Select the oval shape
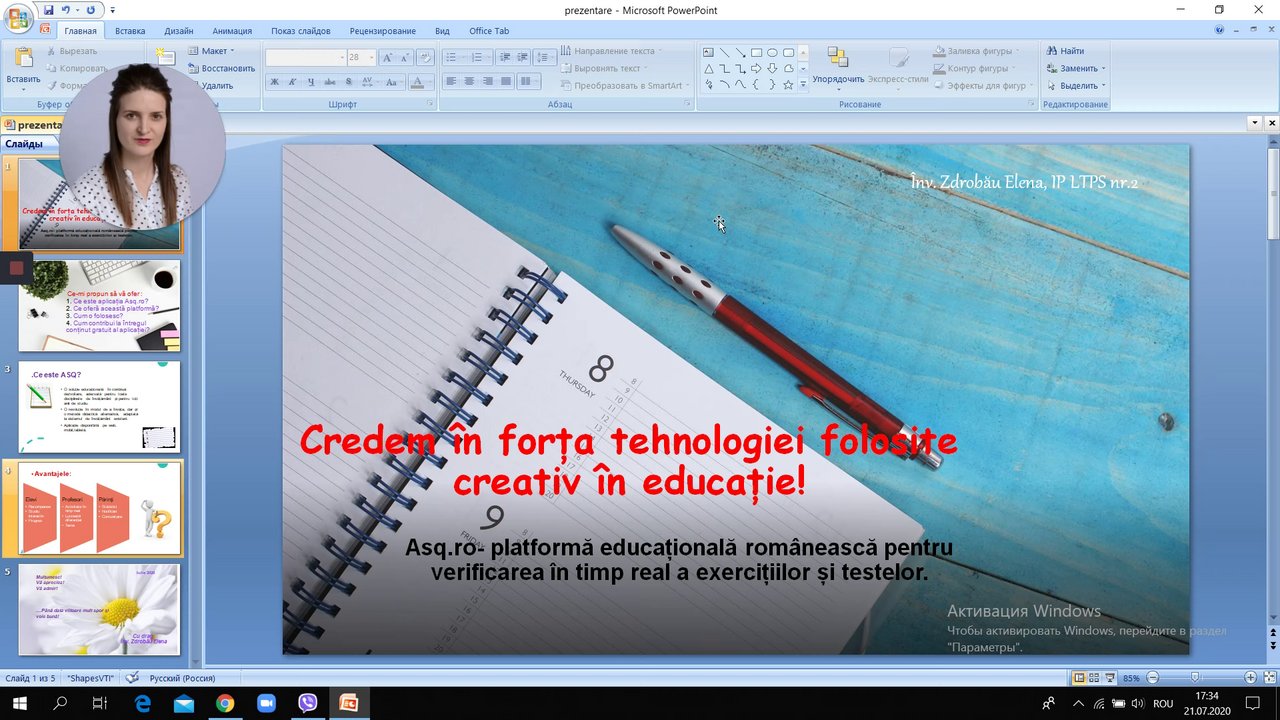This screenshot has width=1280, height=720. coord(772,52)
